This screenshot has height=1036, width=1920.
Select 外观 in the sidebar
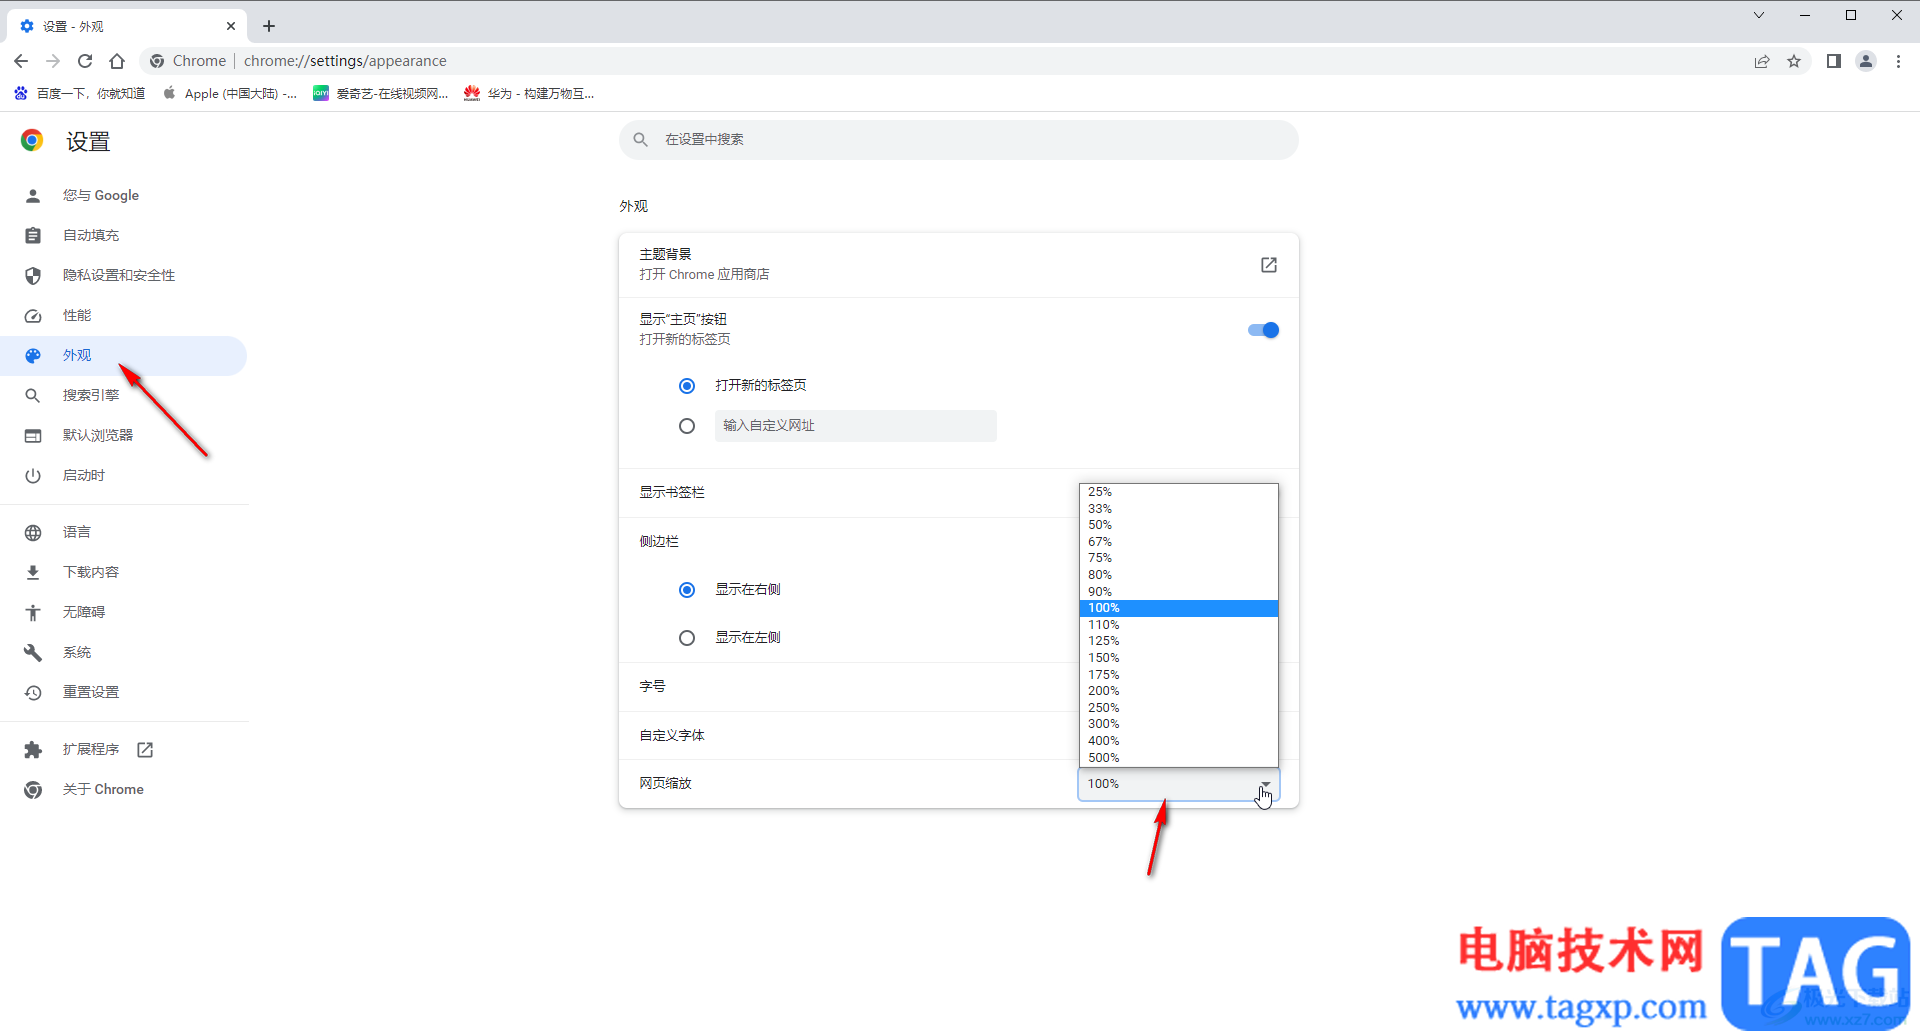[123, 356]
